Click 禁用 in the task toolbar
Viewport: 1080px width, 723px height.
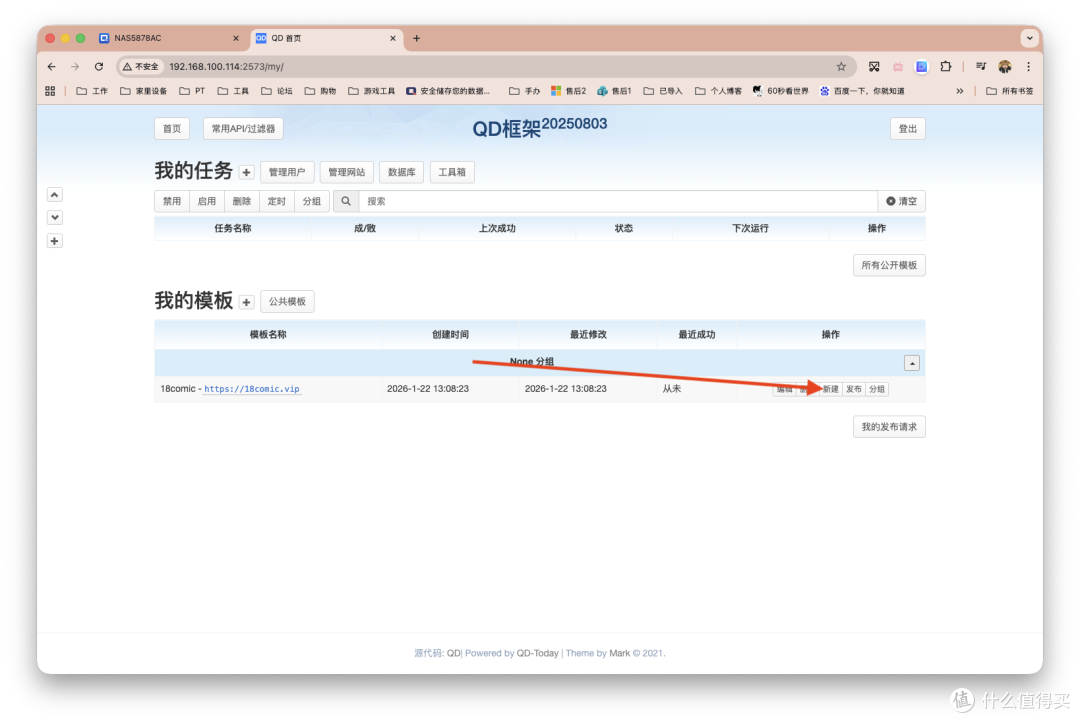172,201
